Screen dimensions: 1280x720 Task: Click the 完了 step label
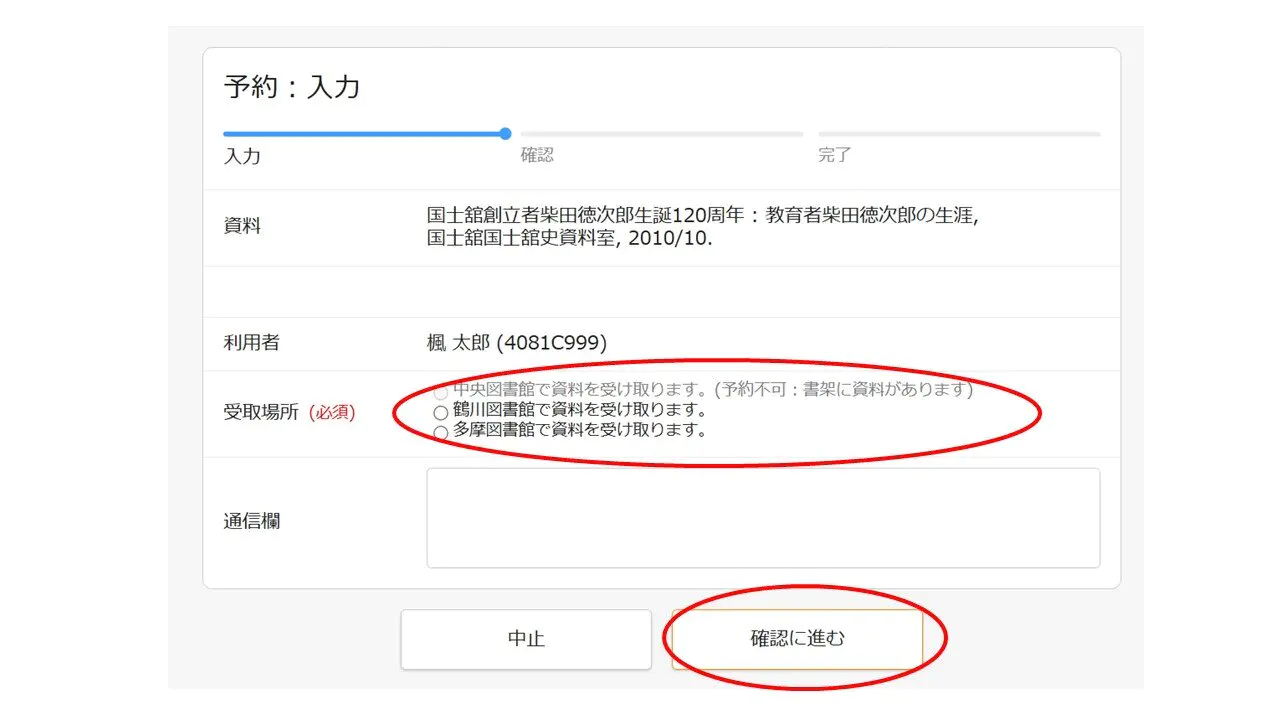(x=835, y=155)
